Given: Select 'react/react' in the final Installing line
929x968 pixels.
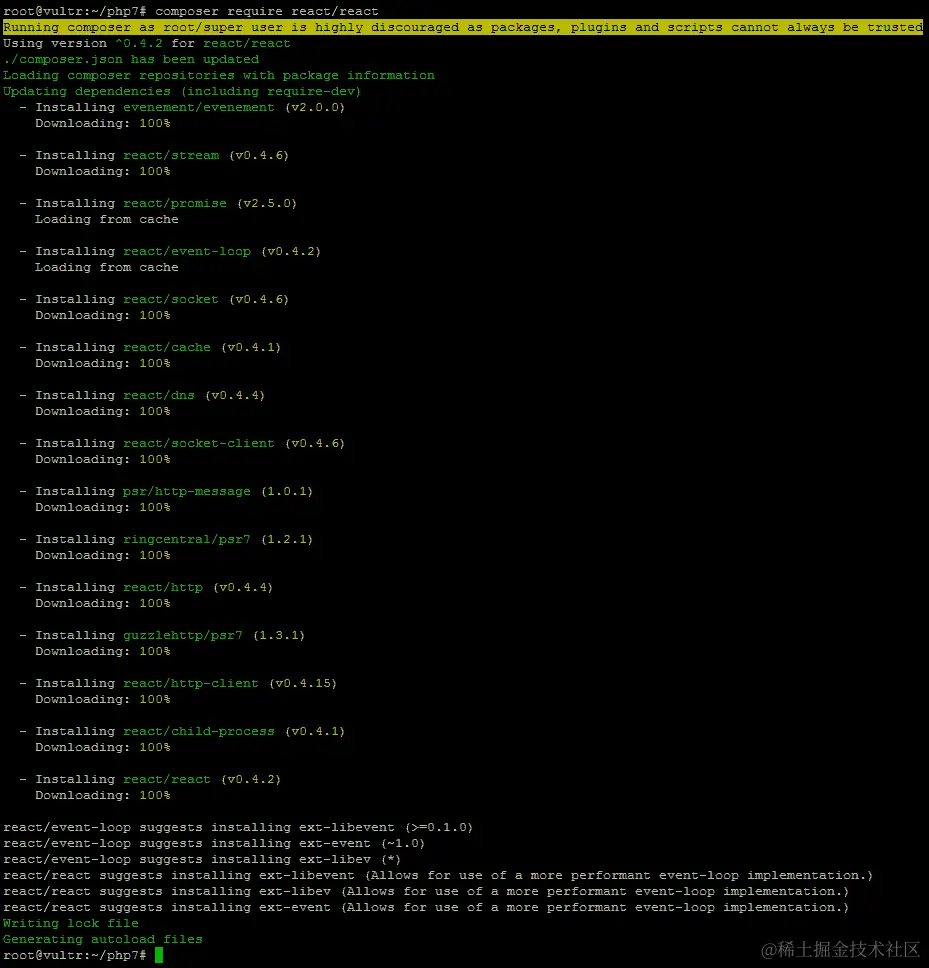Looking at the screenshot, I should pyautogui.click(x=167, y=780).
